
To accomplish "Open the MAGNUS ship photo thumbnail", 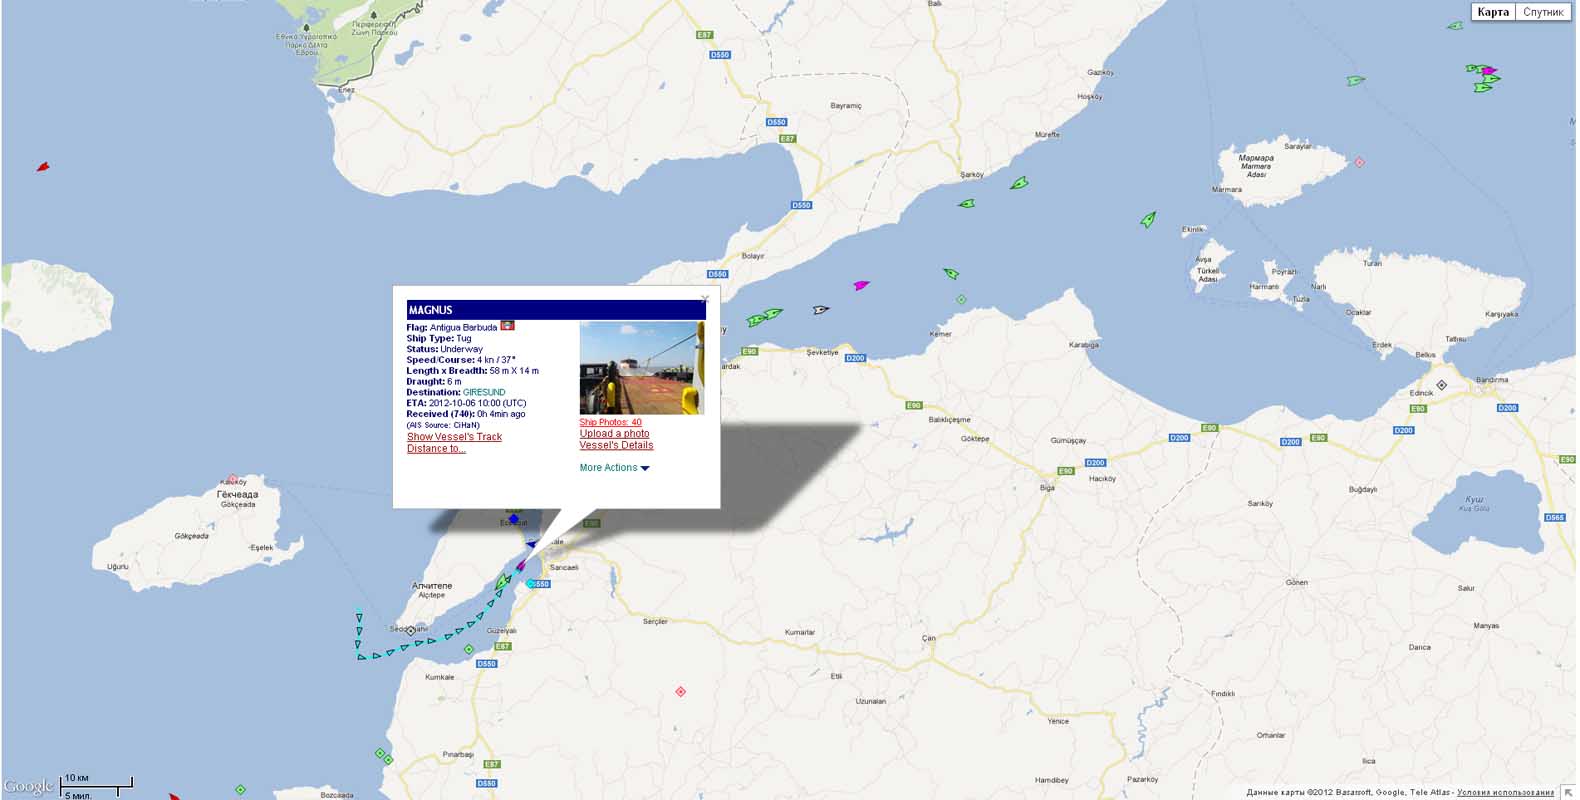I will 641,367.
